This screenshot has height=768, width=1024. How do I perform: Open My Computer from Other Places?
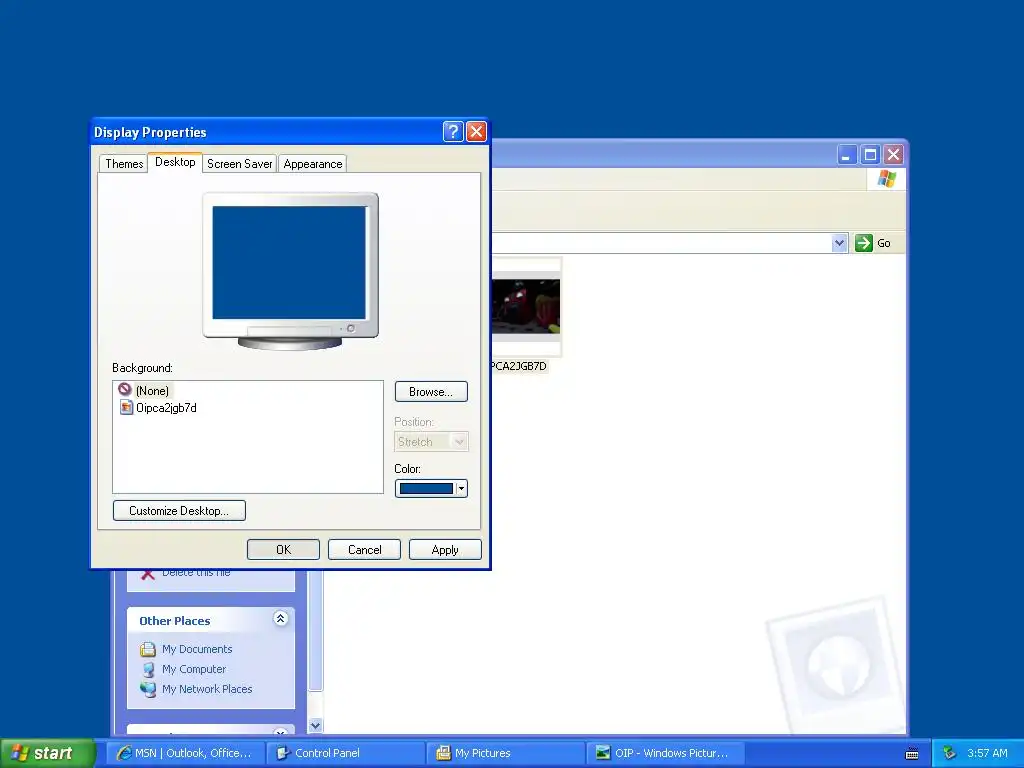[x=194, y=669]
